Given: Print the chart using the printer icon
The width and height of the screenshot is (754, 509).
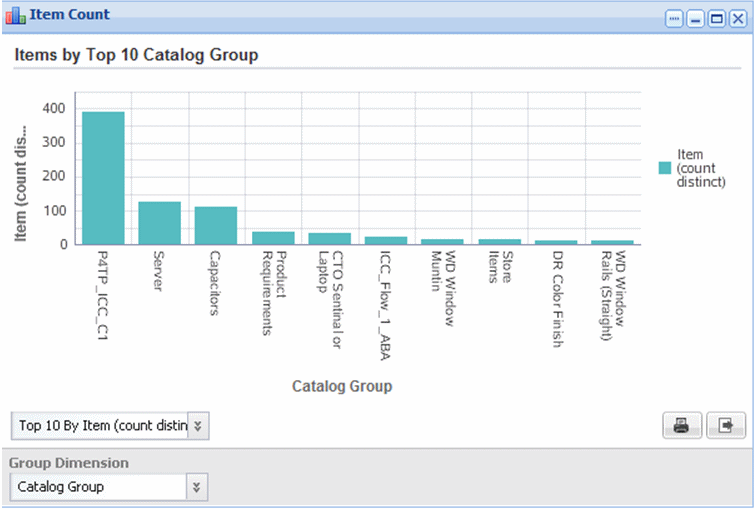Looking at the screenshot, I should [682, 425].
